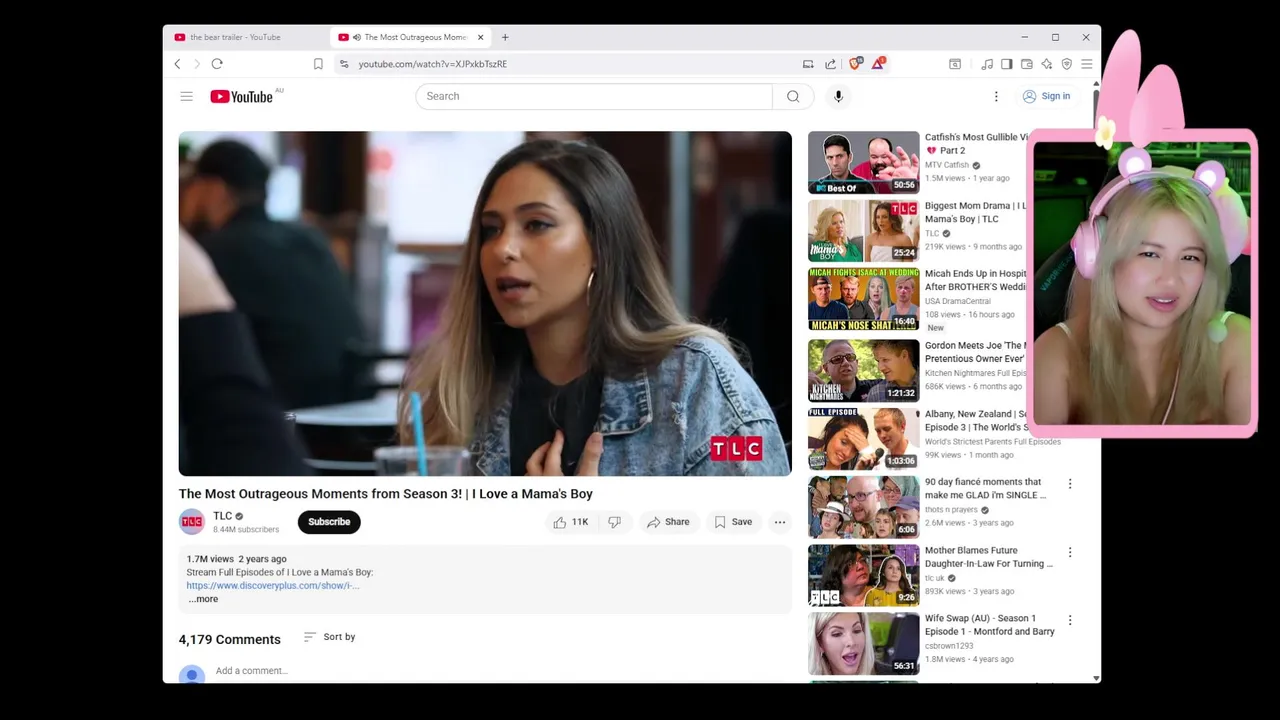Toggle the browser sidebar panel icon
The height and width of the screenshot is (720, 1280).
coord(1007,64)
